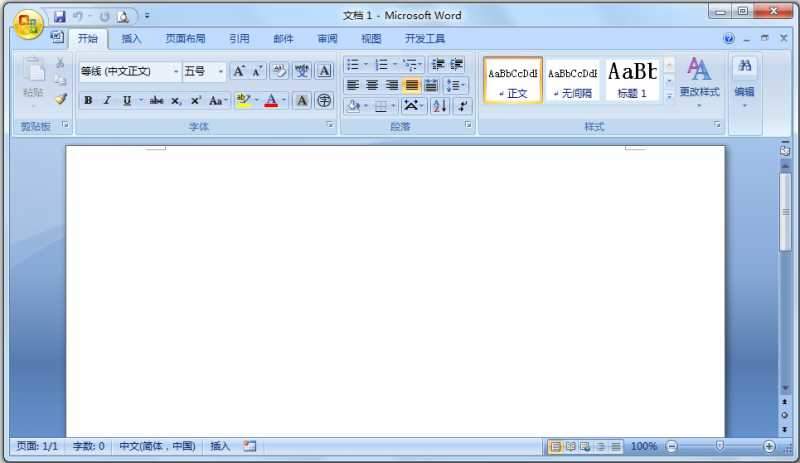Image resolution: width=800 pixels, height=463 pixels.
Task: Expand font dialog launcher in 字体 group
Action: (x=330, y=125)
